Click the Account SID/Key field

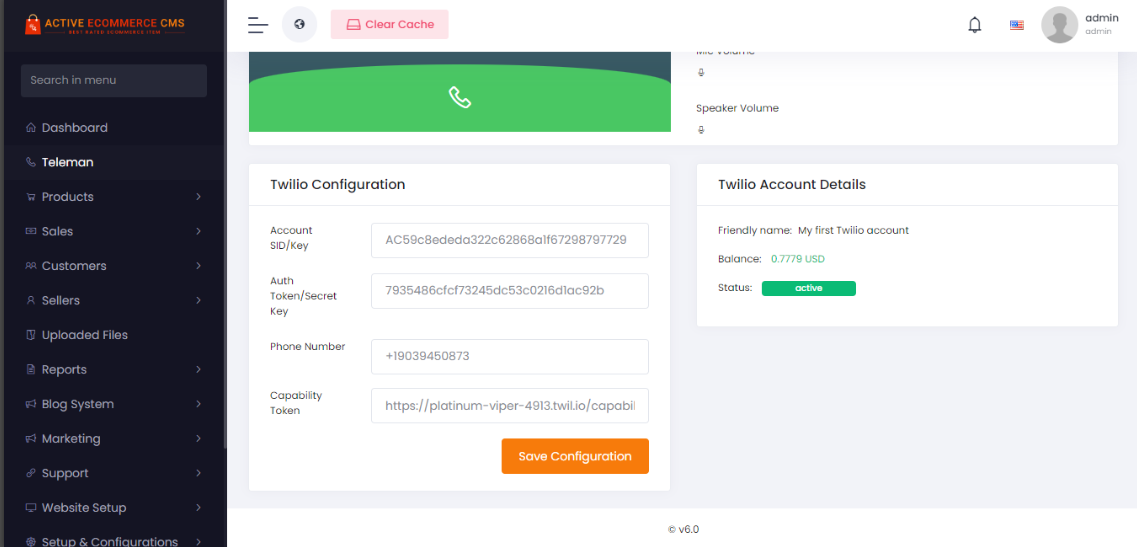point(509,240)
